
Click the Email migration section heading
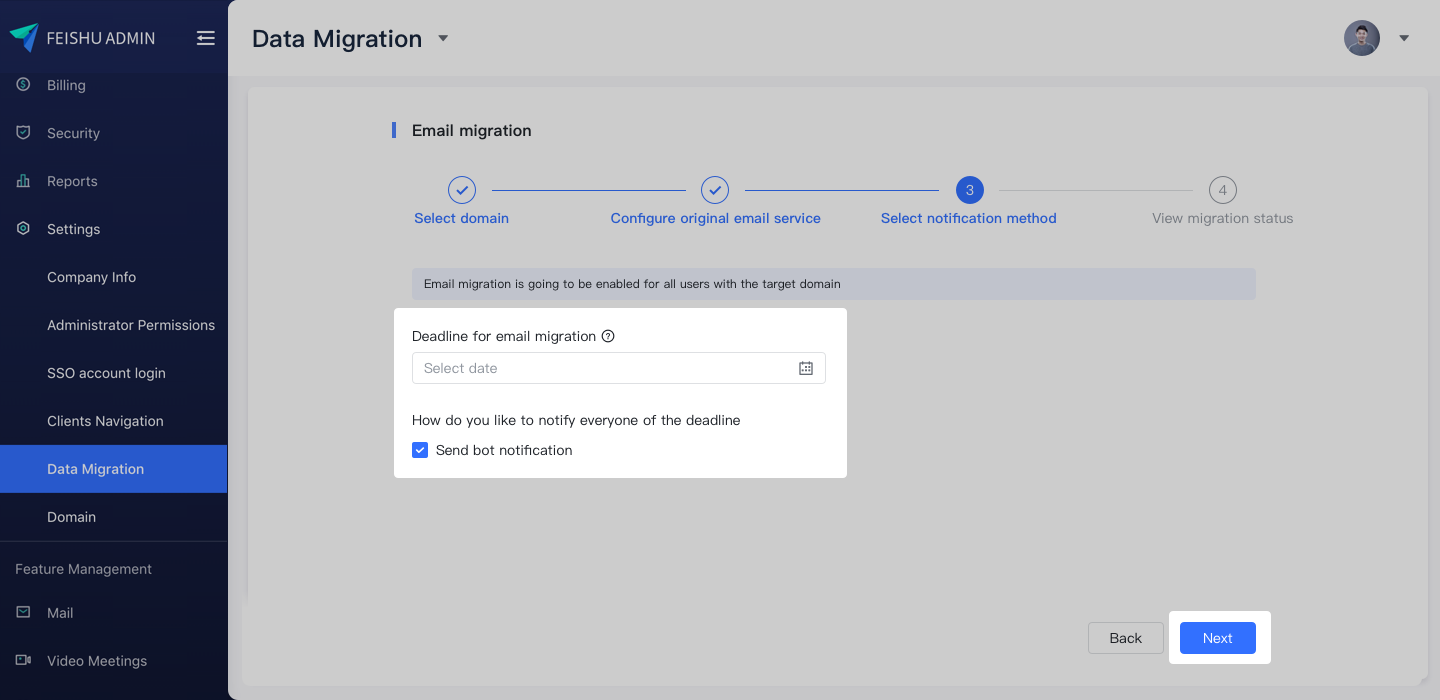[472, 130]
